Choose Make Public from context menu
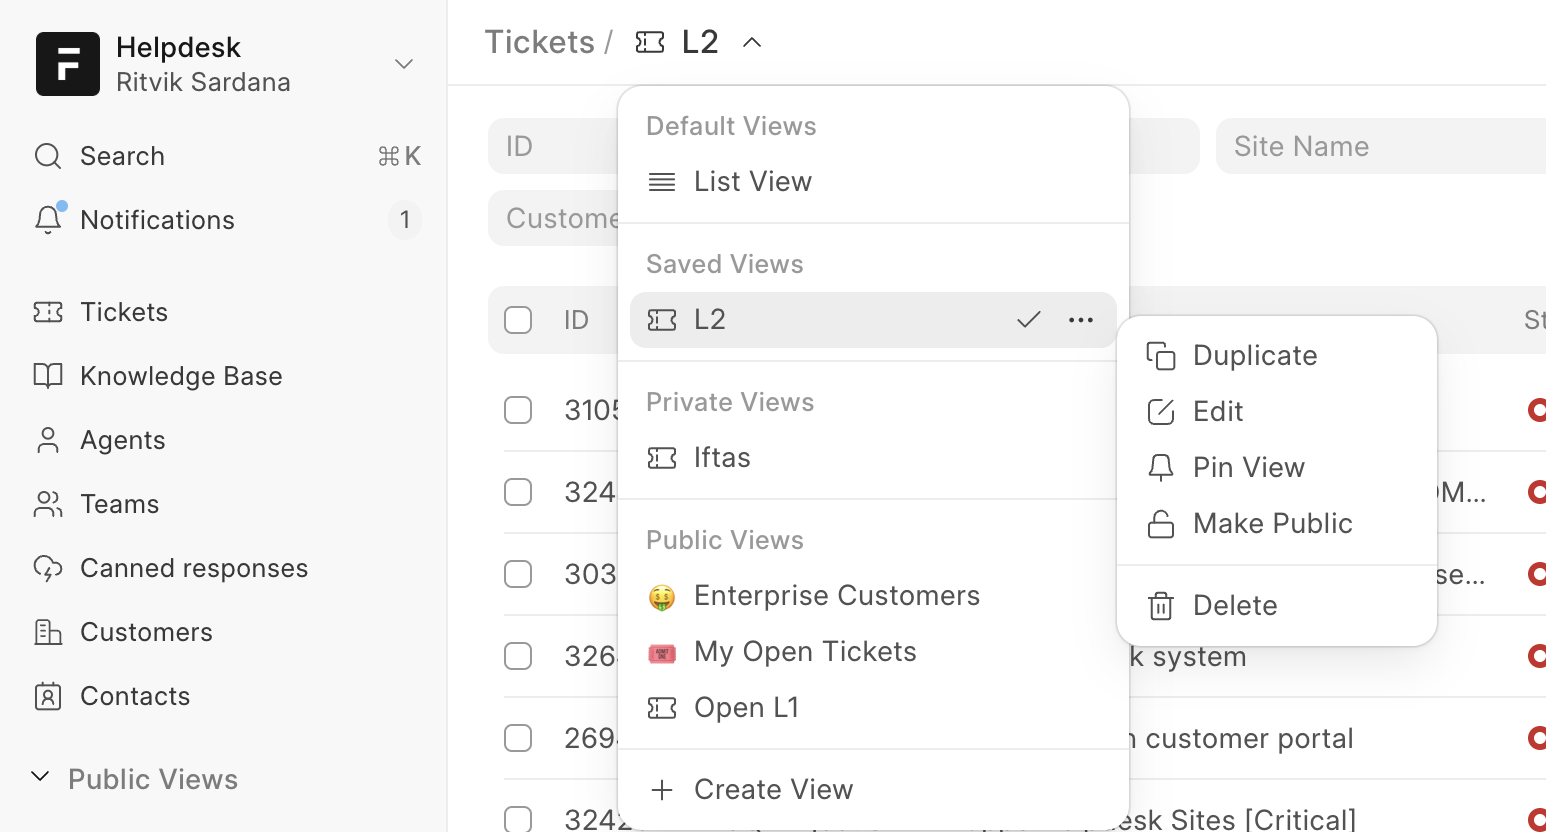Image resolution: width=1546 pixels, height=832 pixels. pyautogui.click(x=1272, y=524)
